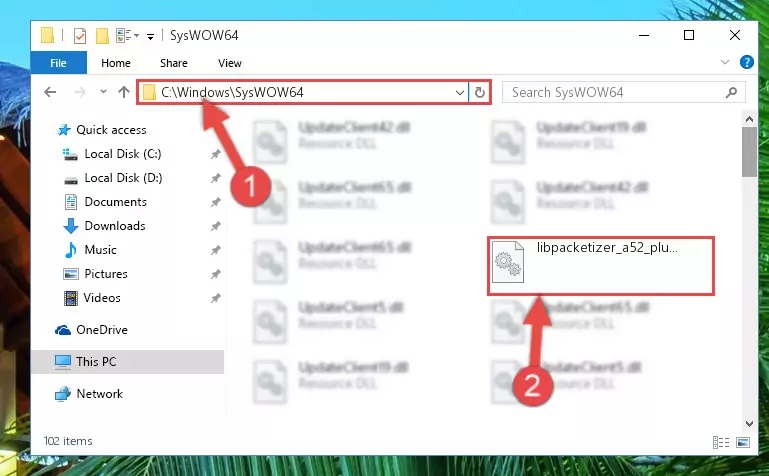This screenshot has height=476, width=769.
Task: Click the Properties checkmark icon in title bar
Action: pos(79,36)
